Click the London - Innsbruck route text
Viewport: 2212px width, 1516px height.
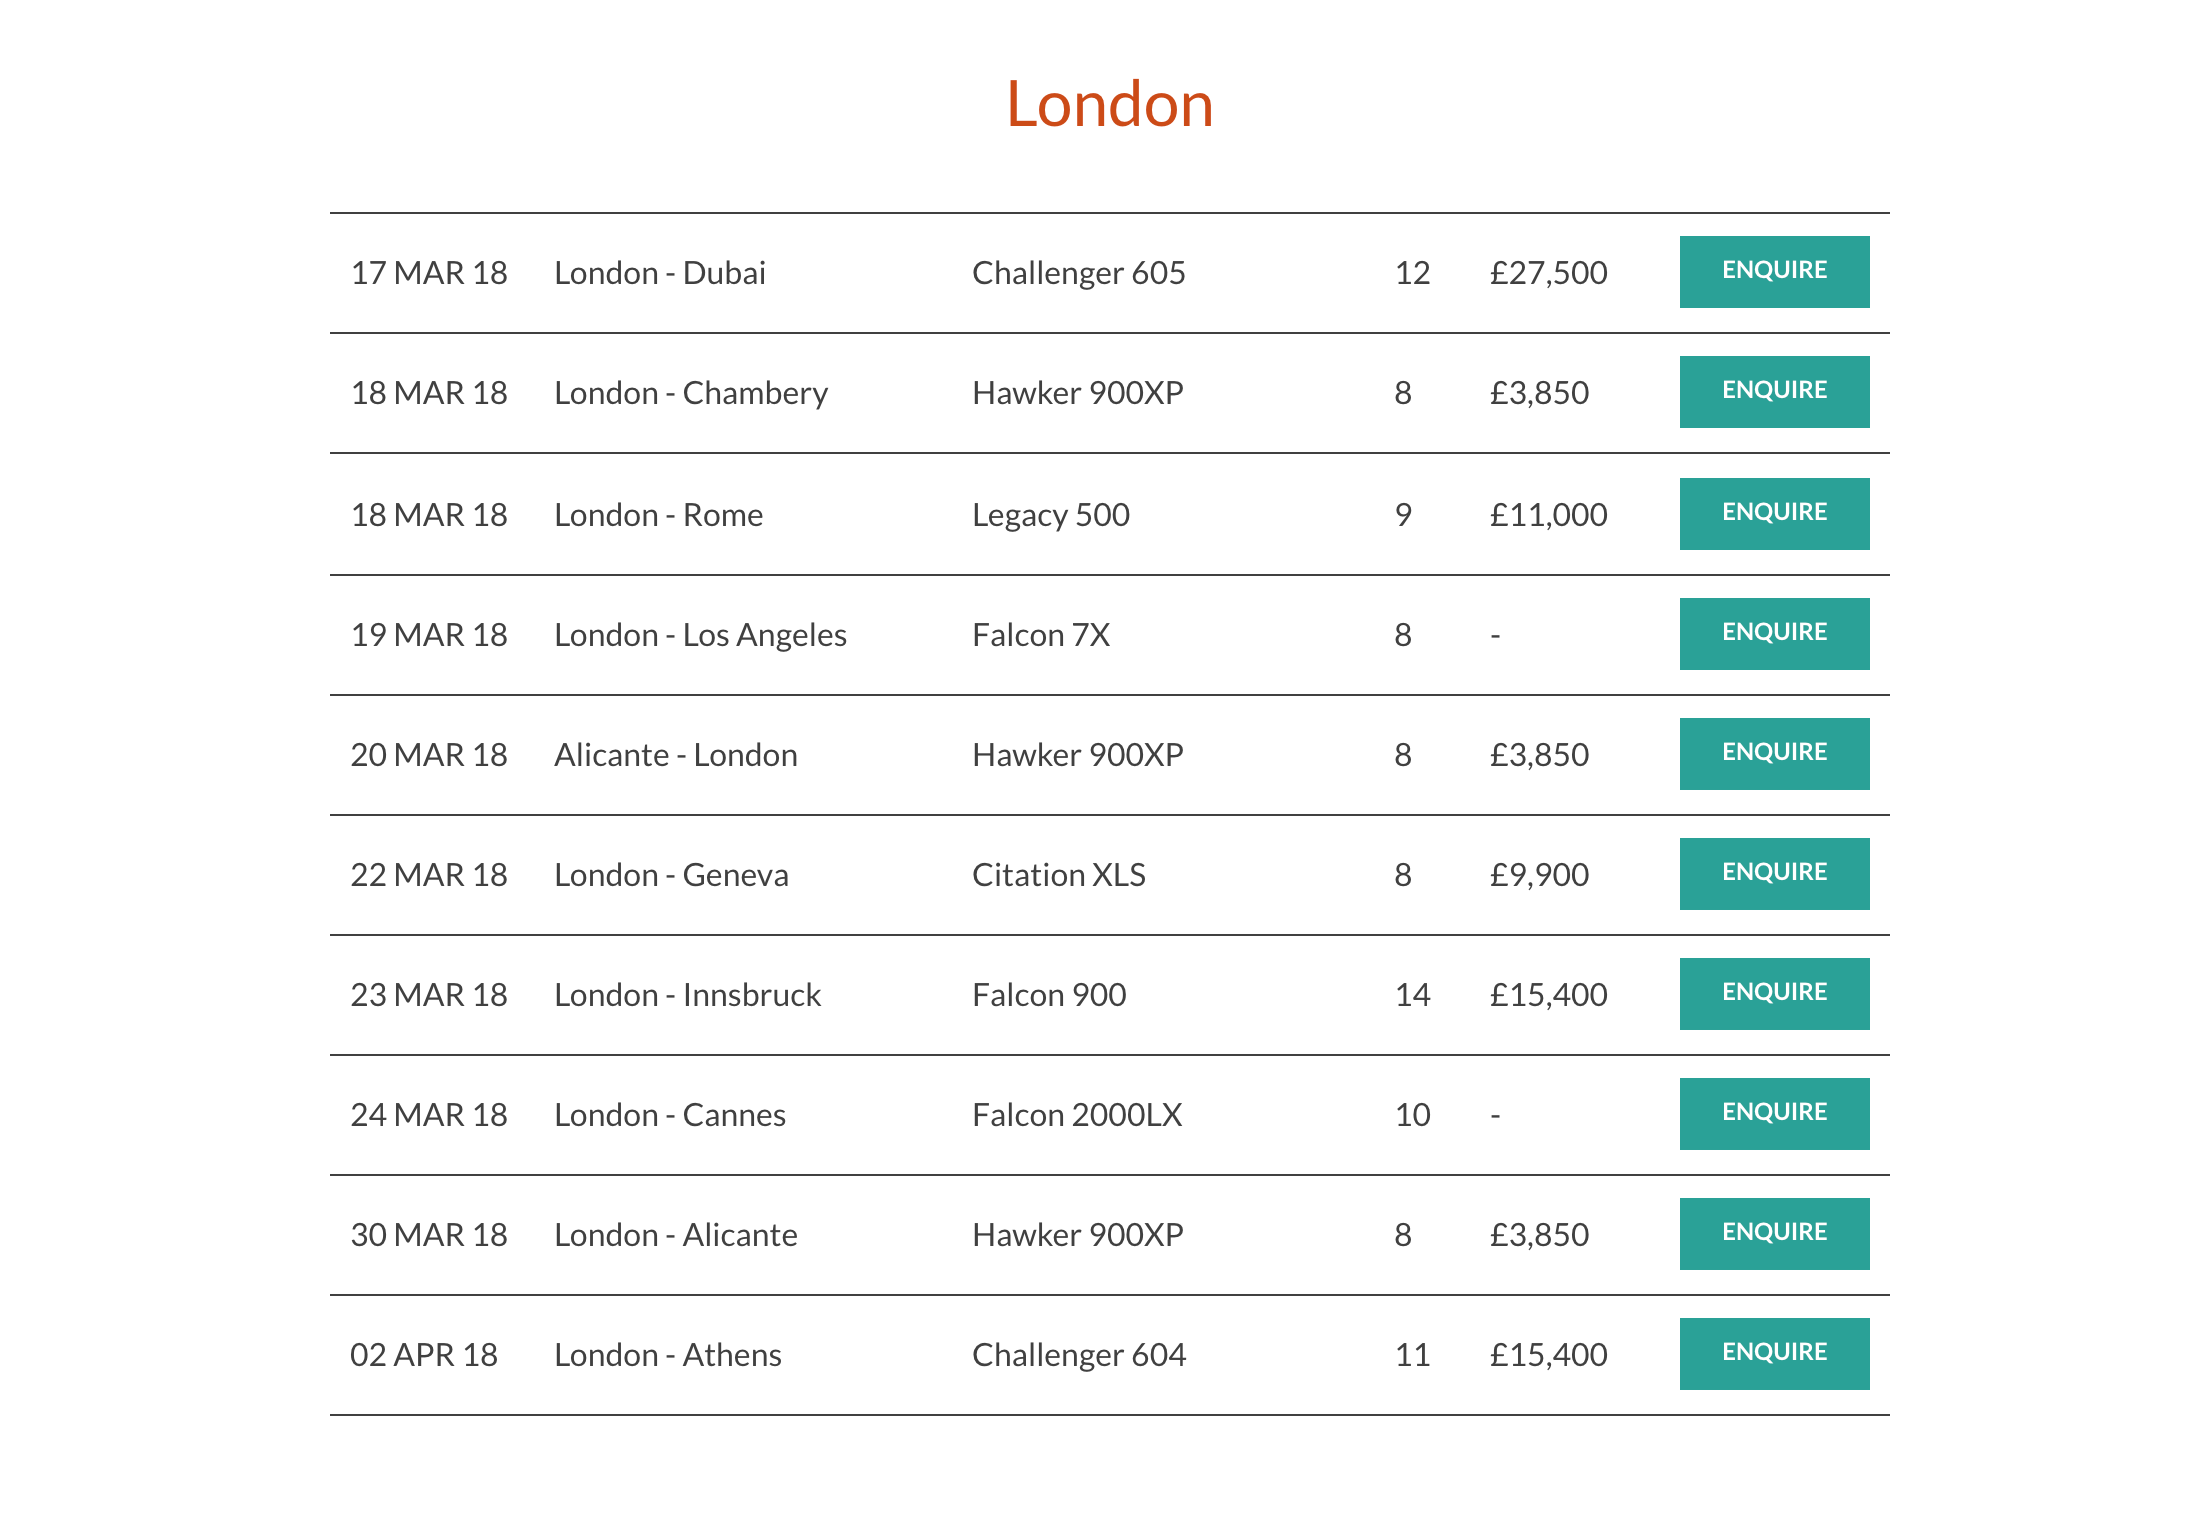pos(688,995)
